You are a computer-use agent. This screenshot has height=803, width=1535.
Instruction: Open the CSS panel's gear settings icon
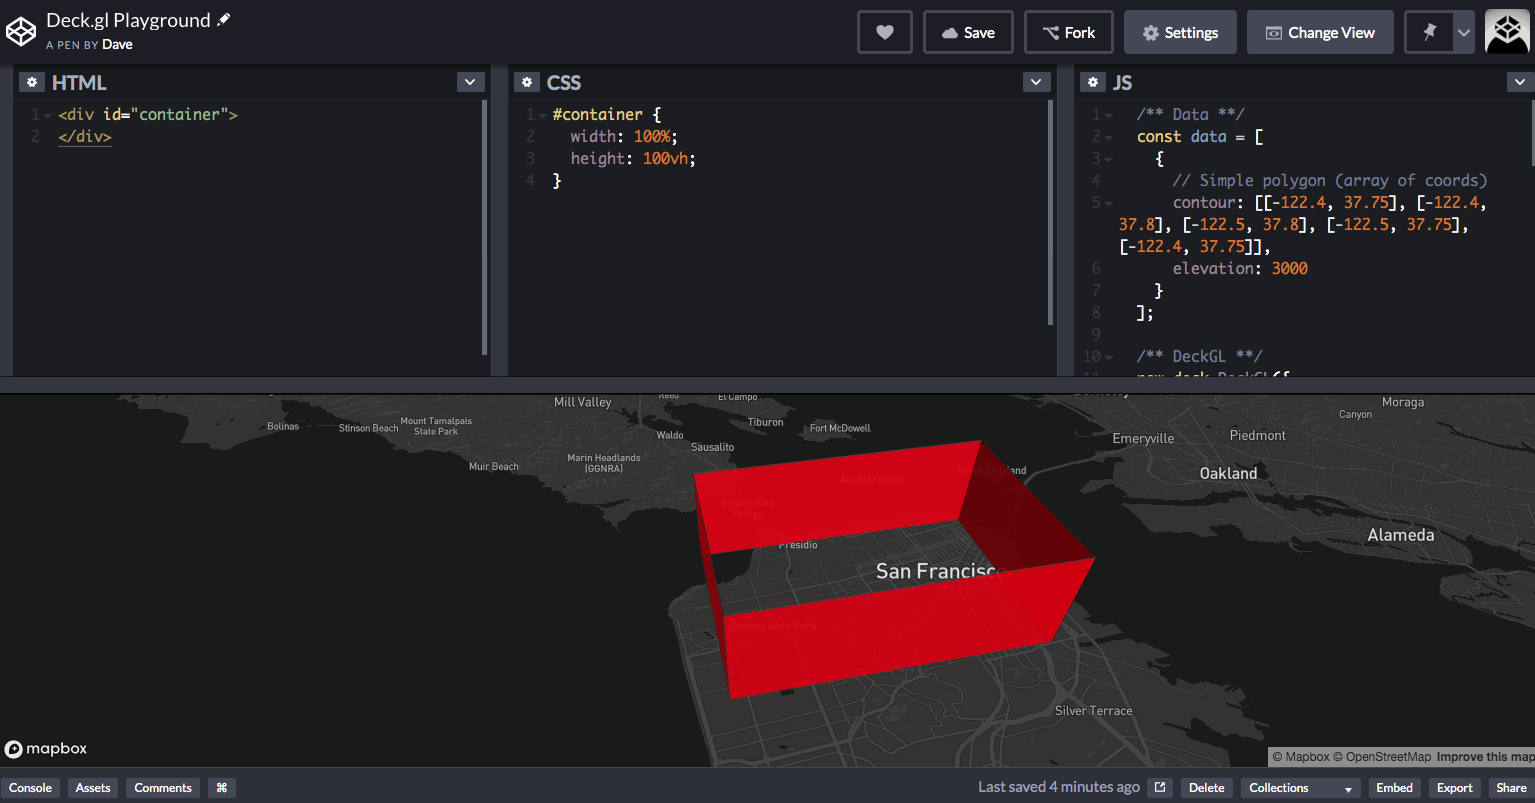[527, 81]
